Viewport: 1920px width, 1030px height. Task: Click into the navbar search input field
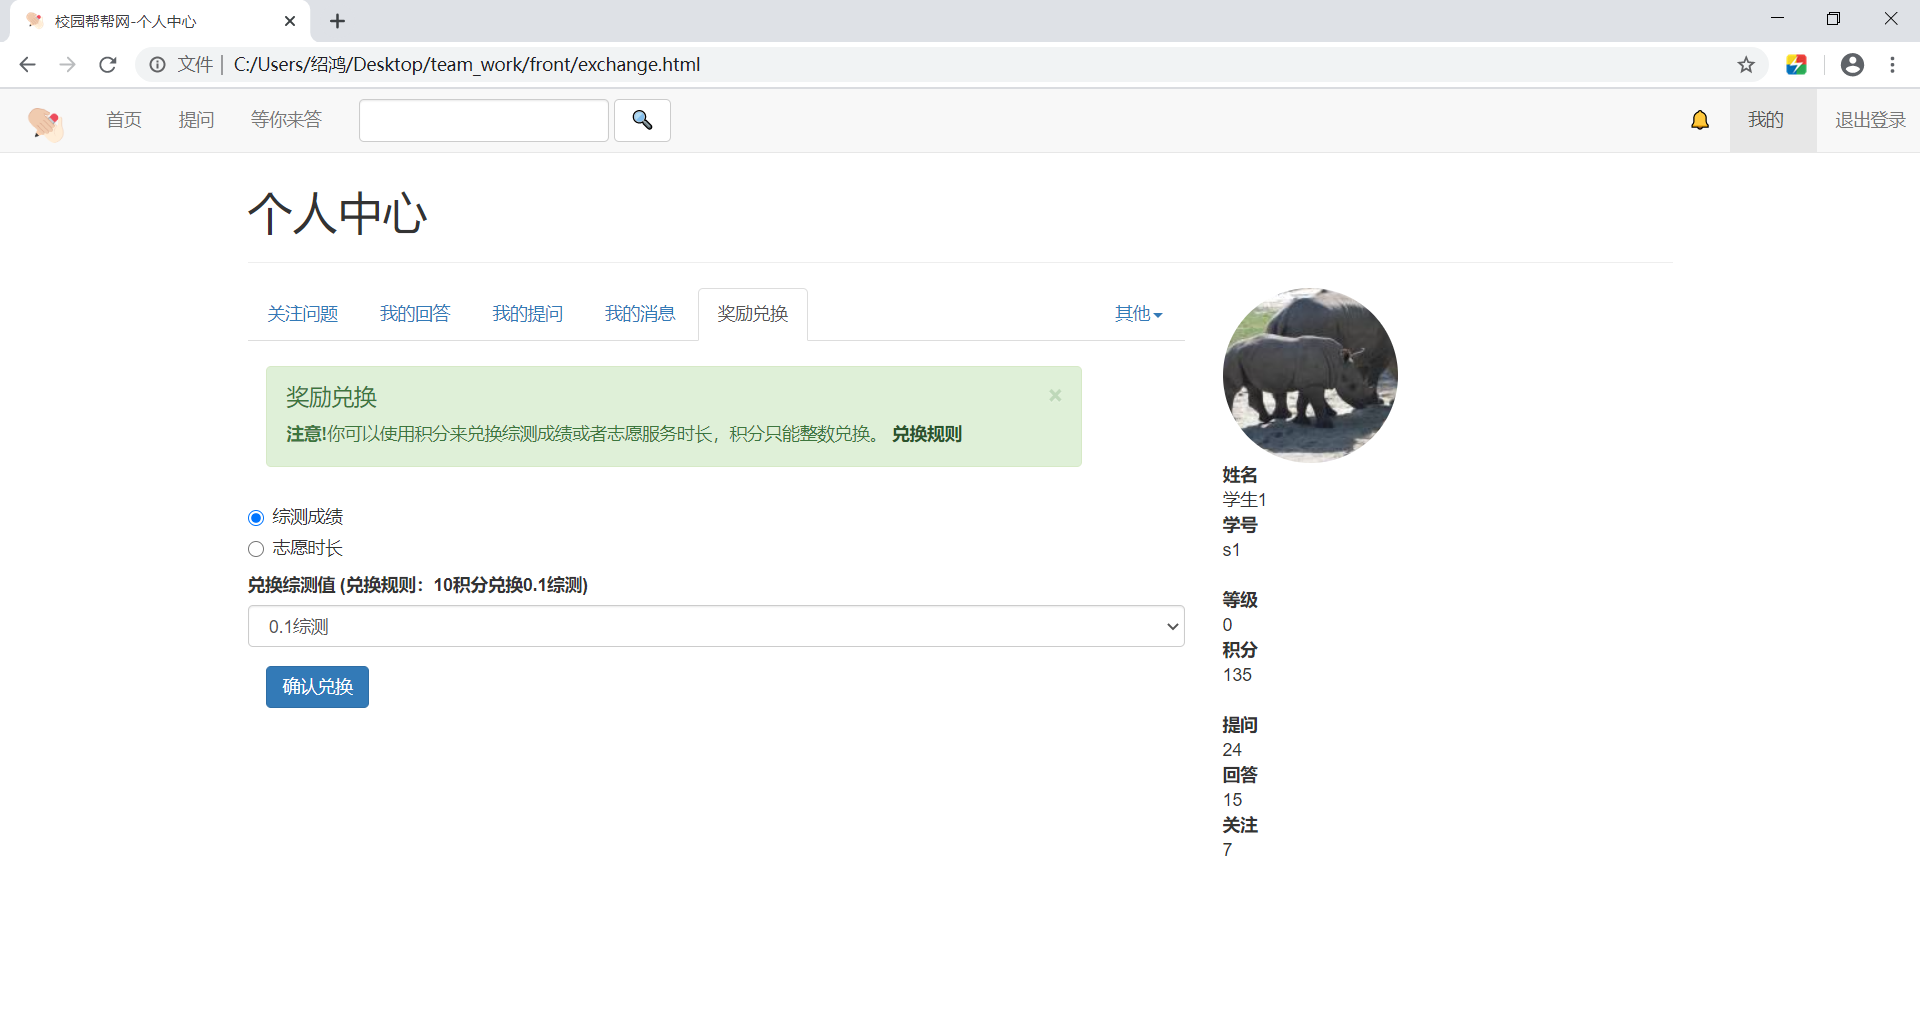pos(484,121)
